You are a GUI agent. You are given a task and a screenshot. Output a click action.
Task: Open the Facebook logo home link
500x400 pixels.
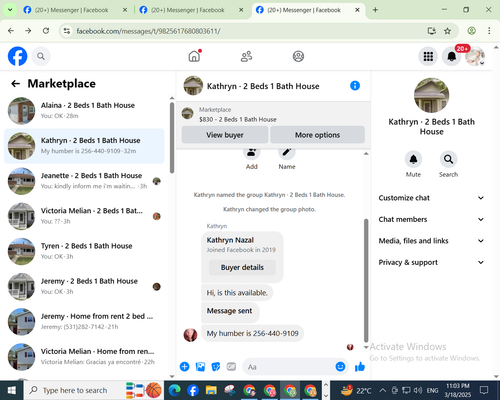[17, 56]
